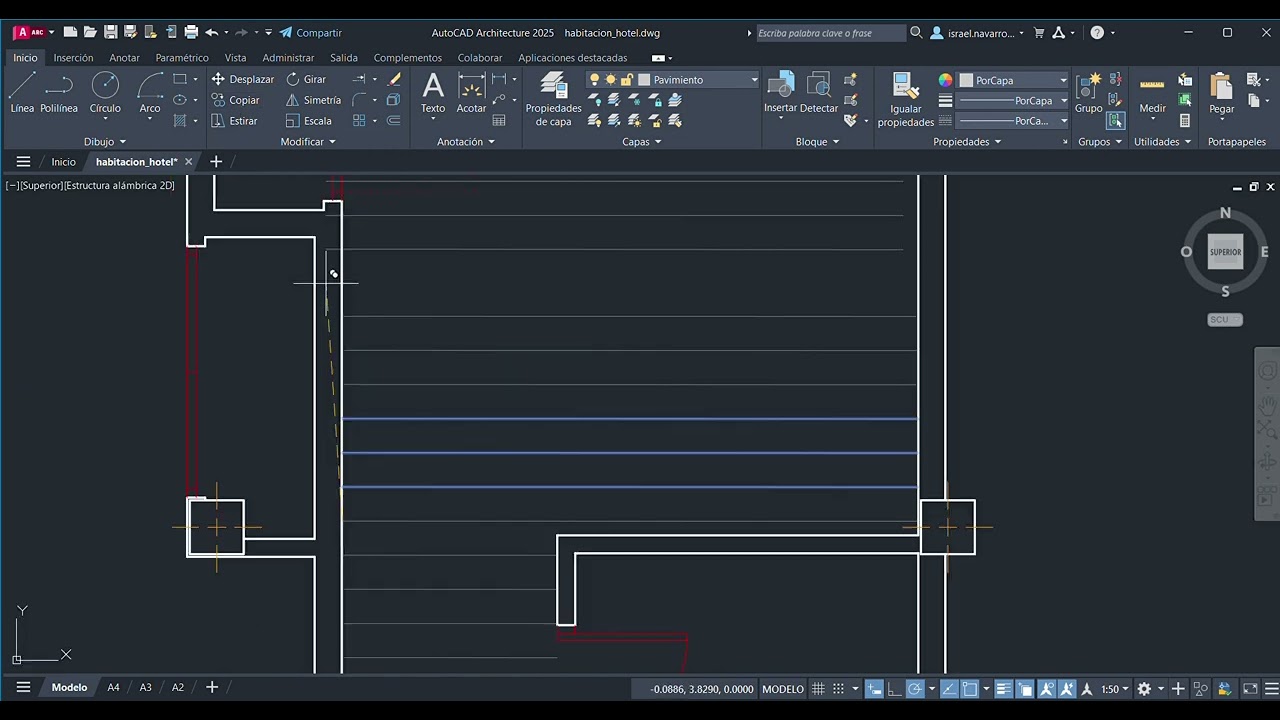Image resolution: width=1280 pixels, height=720 pixels.
Task: Select the Línea drawing tool
Action: click(x=22, y=93)
